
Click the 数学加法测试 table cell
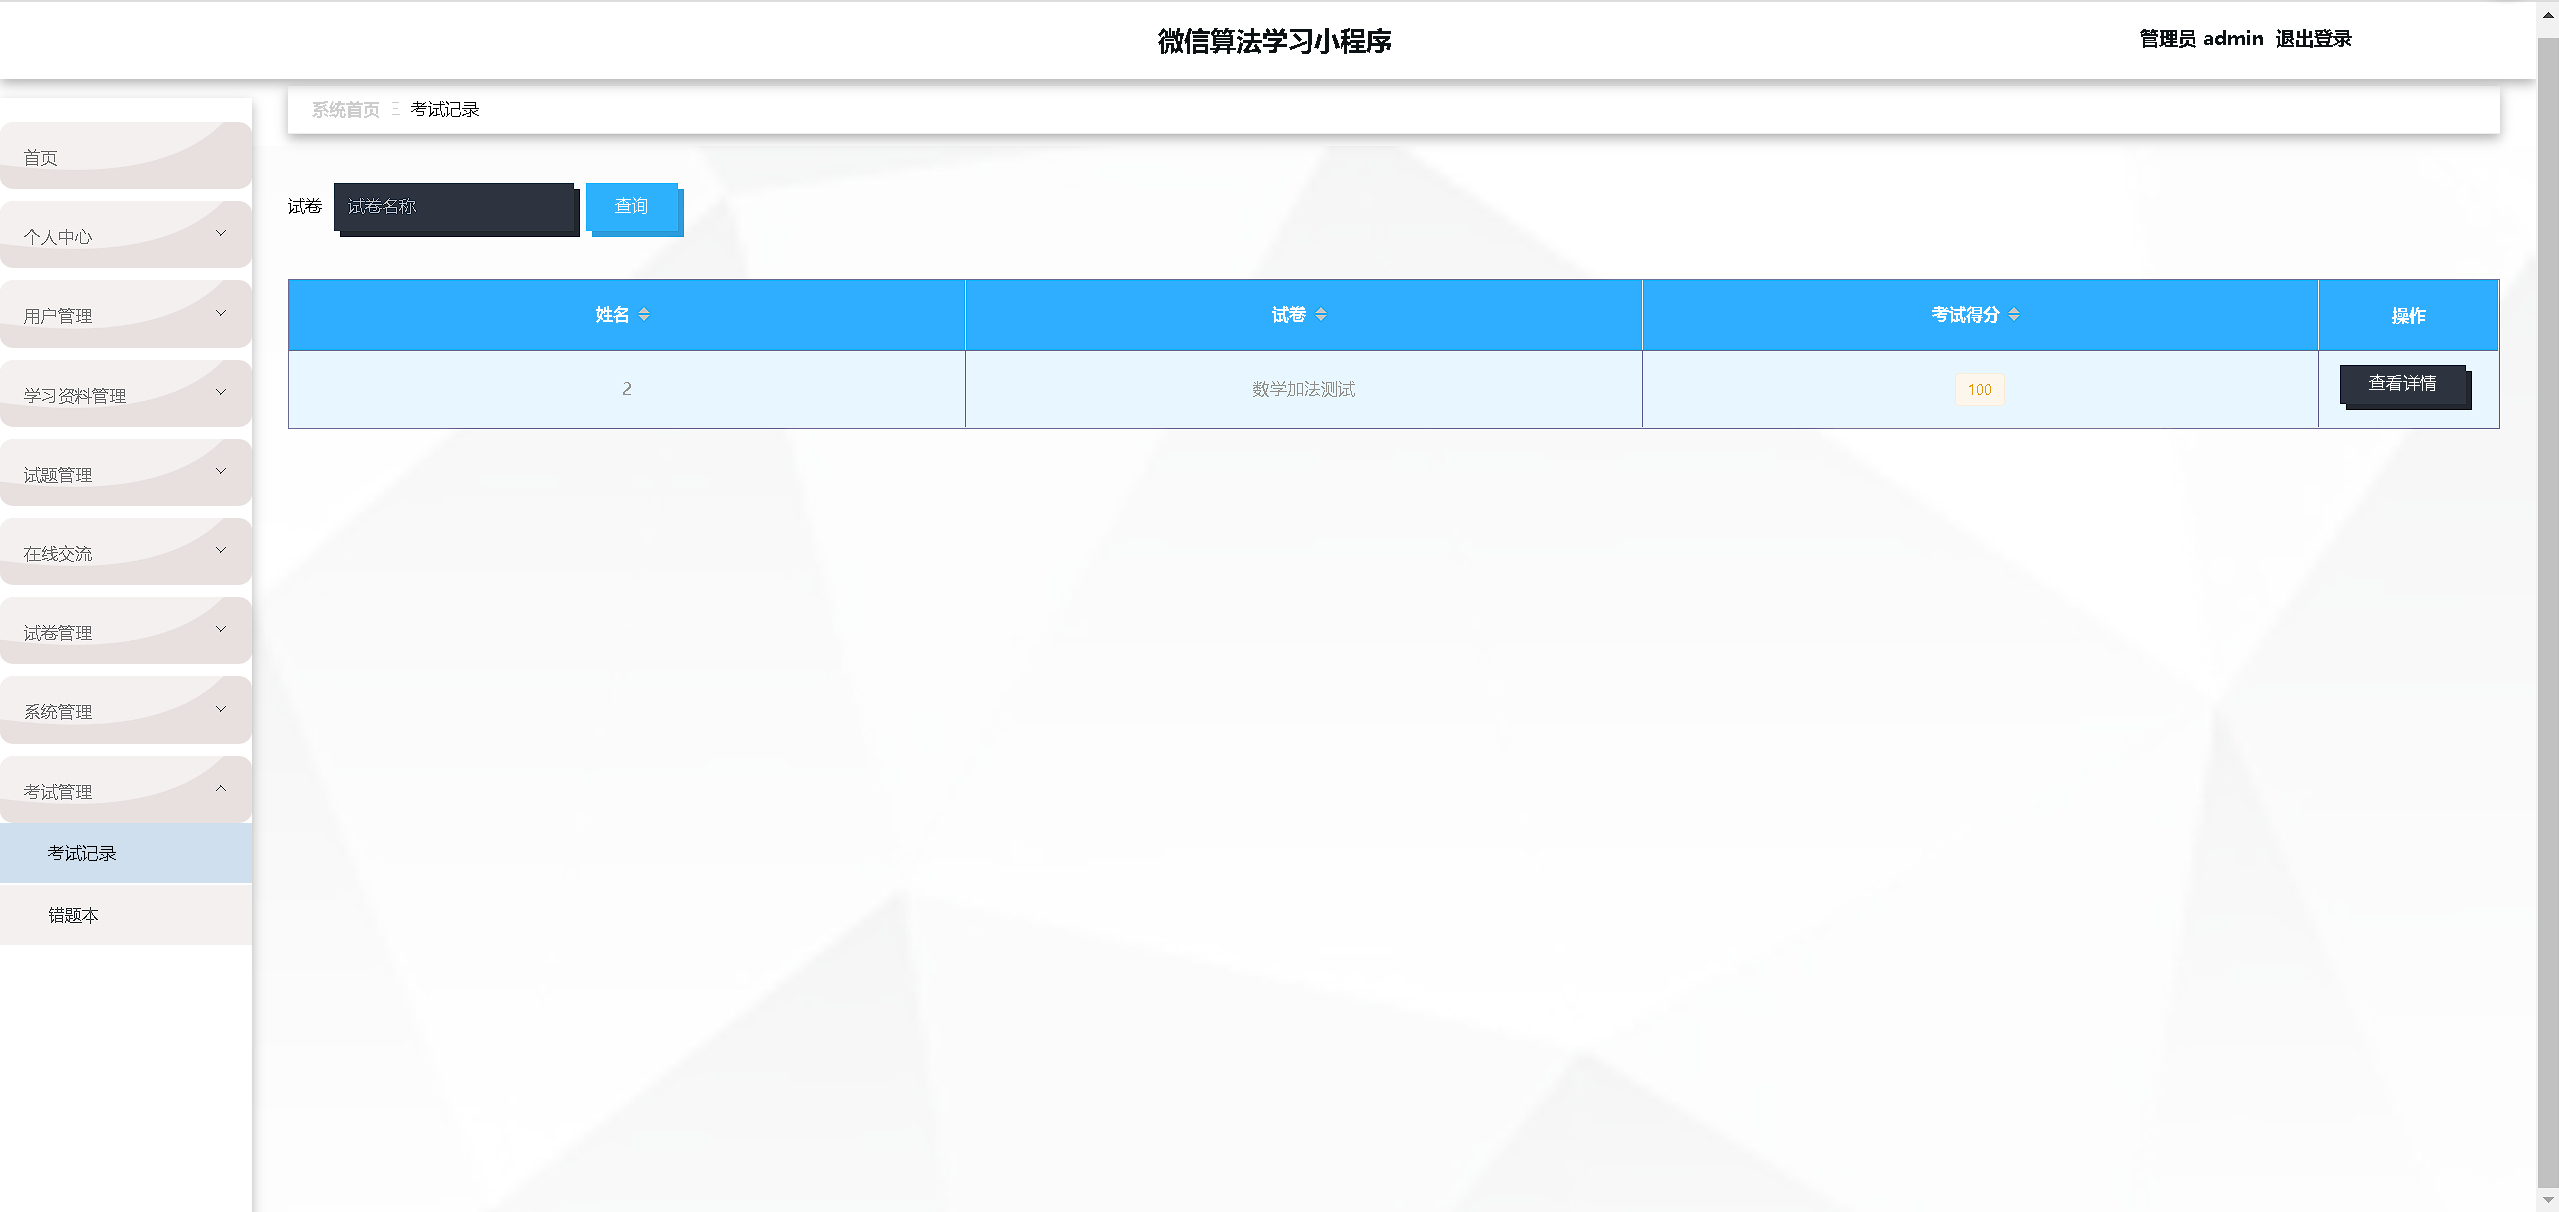[x=1303, y=389]
